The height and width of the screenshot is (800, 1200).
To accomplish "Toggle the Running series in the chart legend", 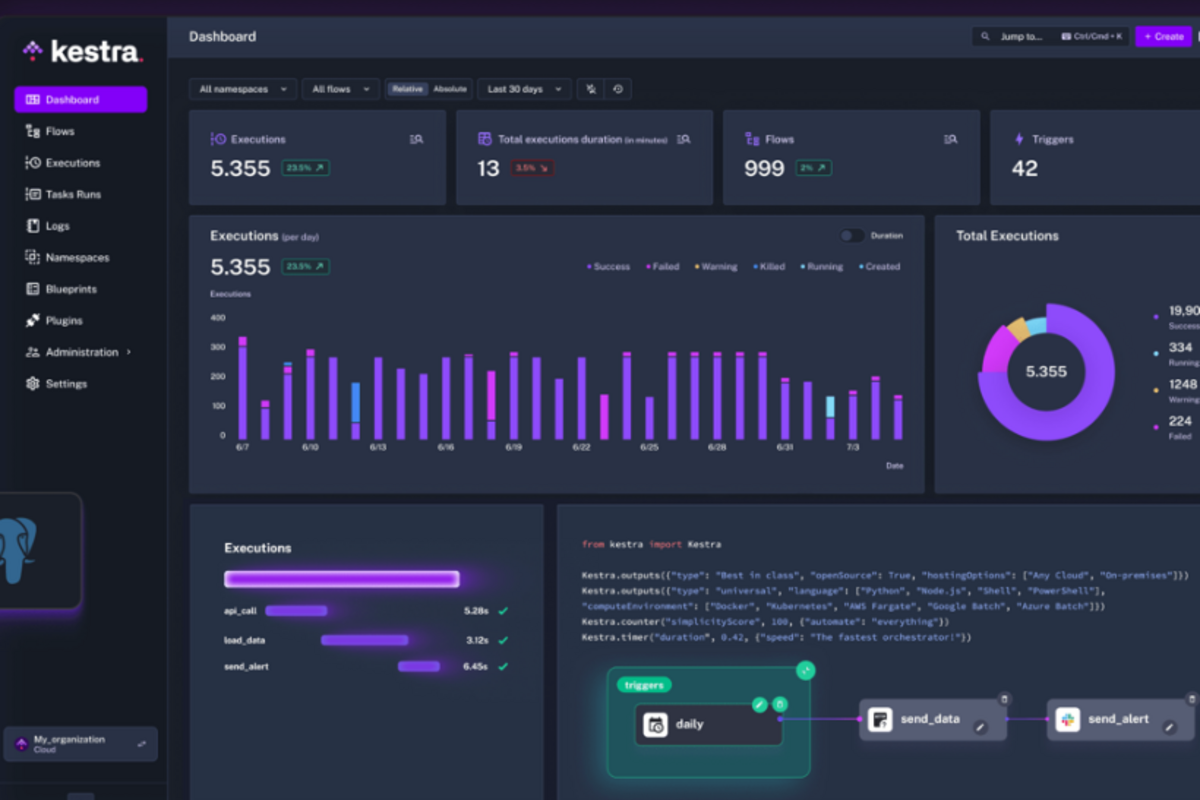I will tap(822, 267).
